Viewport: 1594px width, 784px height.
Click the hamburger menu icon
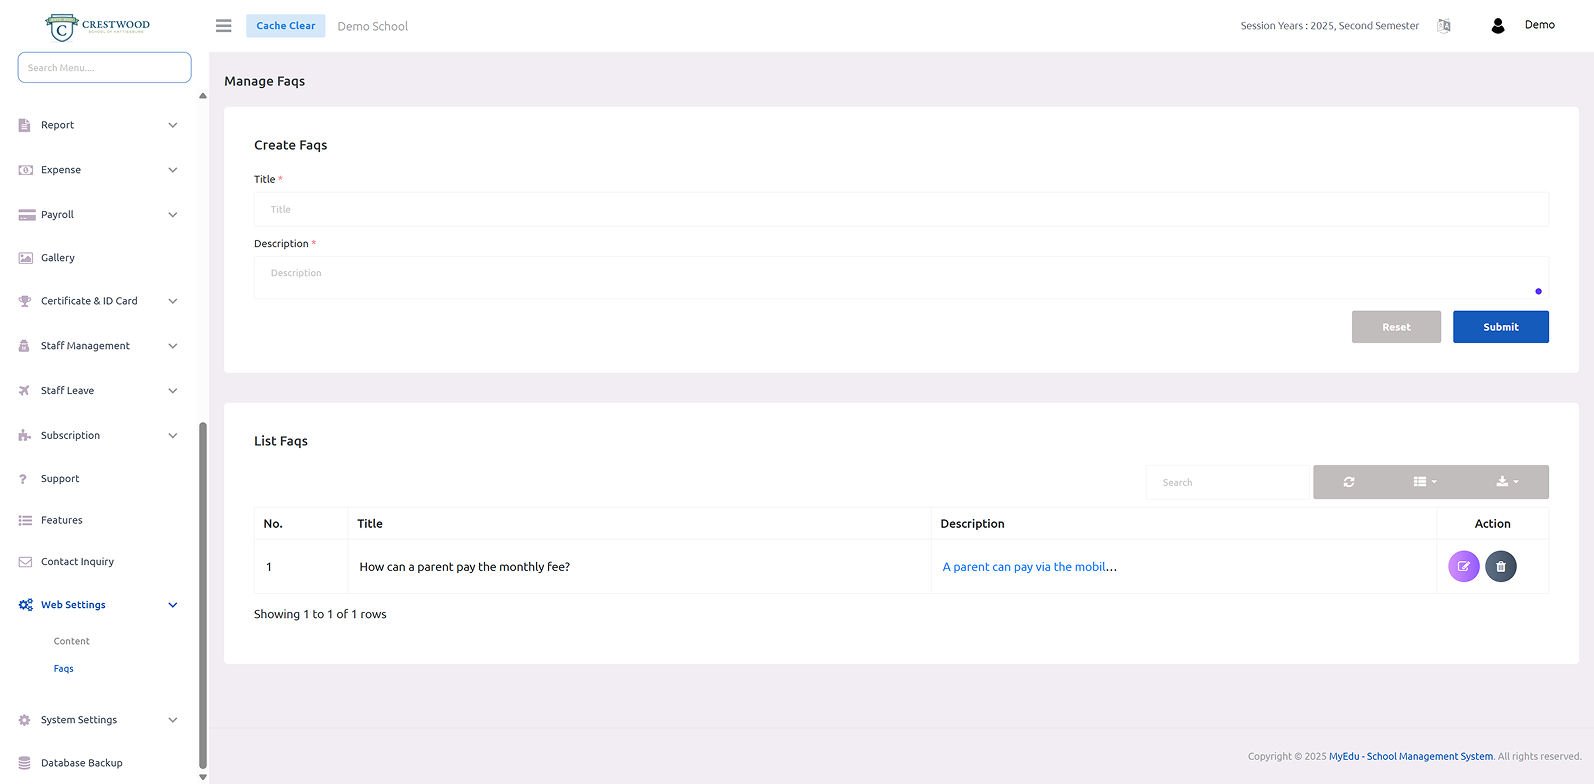coord(223,26)
